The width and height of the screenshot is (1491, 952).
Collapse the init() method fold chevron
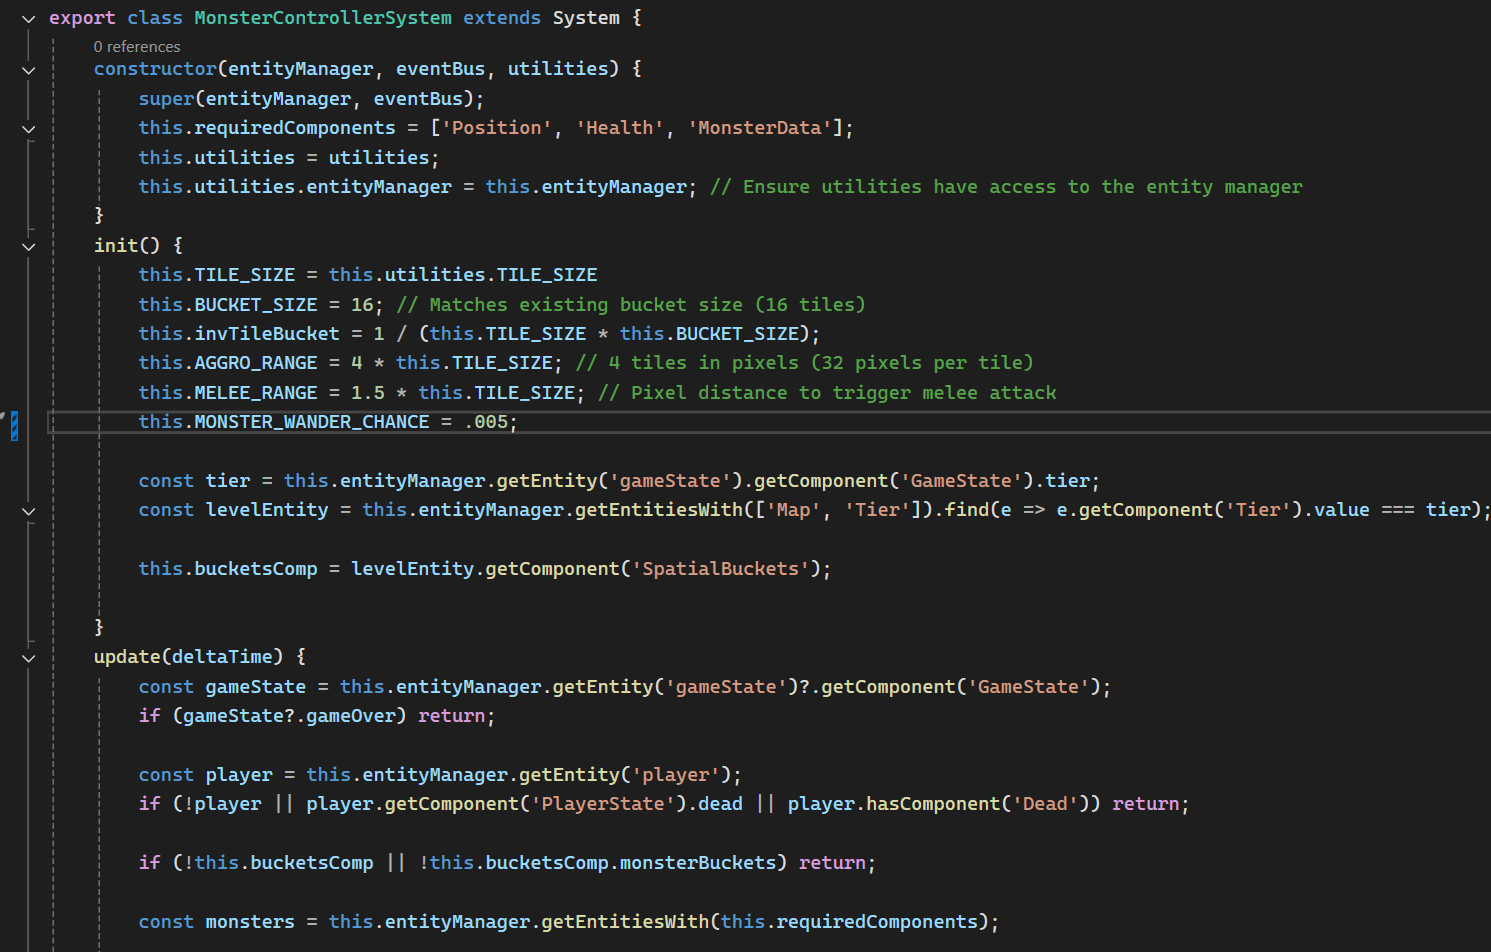[28, 247]
